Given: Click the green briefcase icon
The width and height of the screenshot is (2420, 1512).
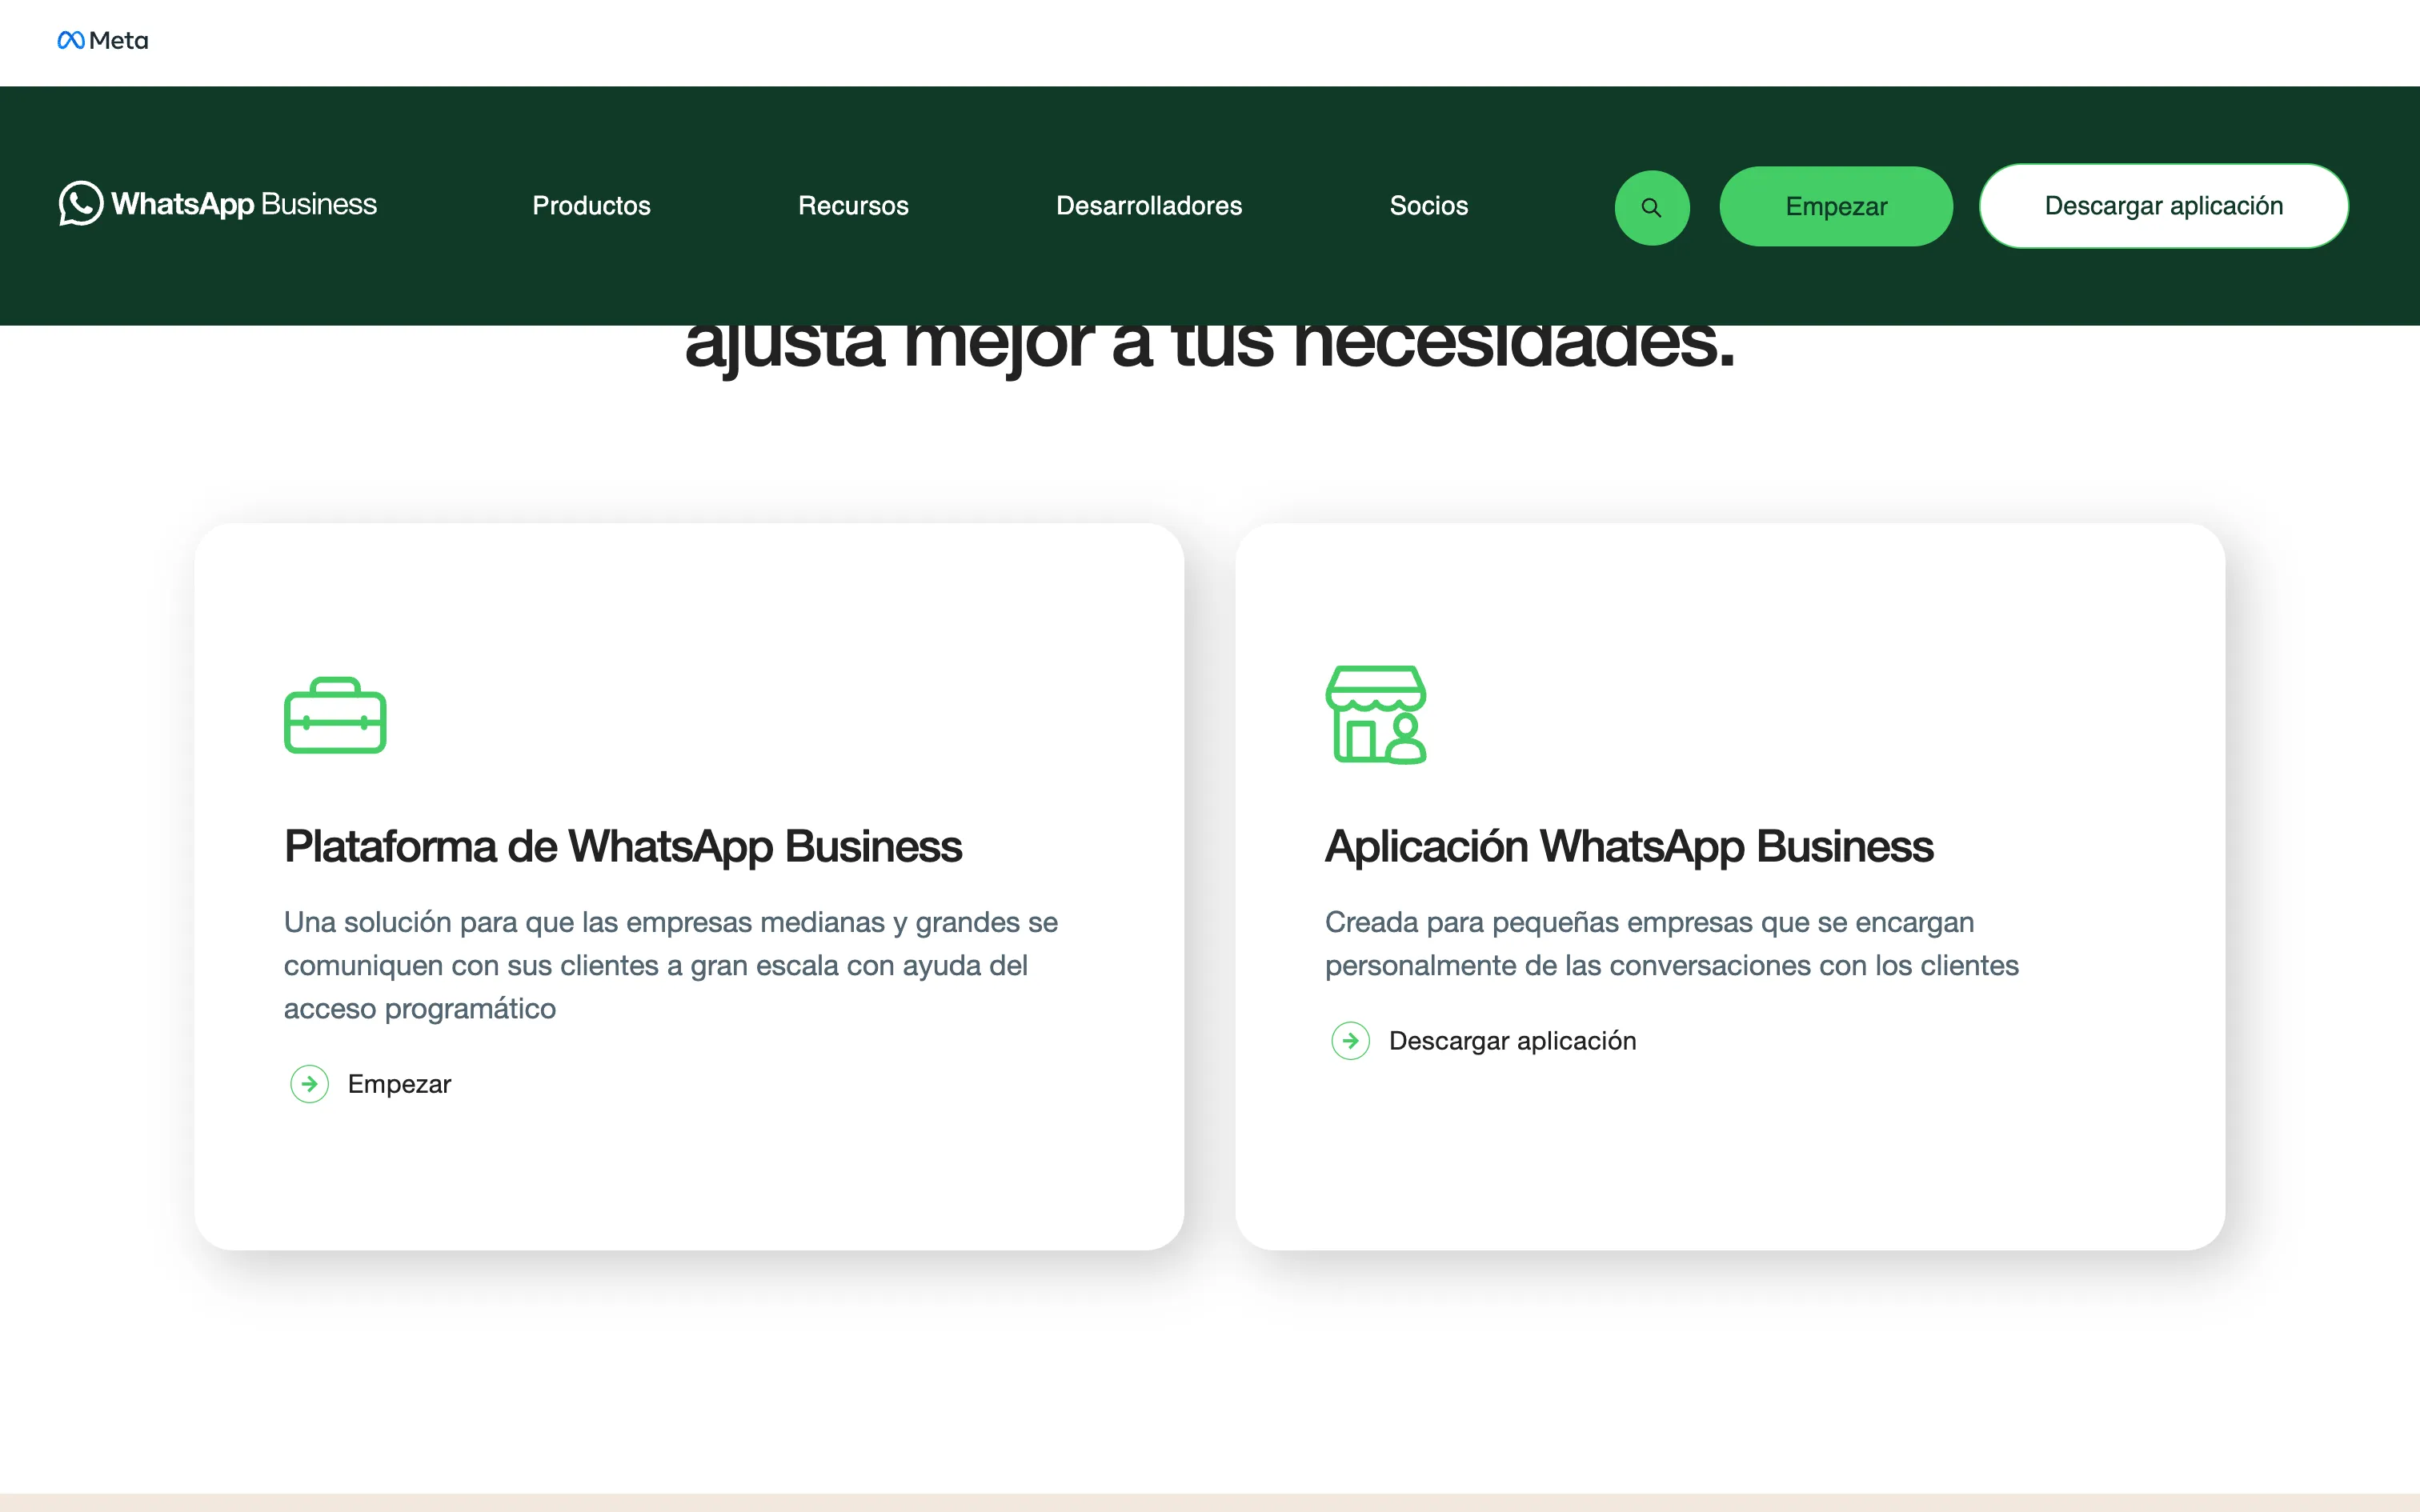Looking at the screenshot, I should click(x=335, y=715).
